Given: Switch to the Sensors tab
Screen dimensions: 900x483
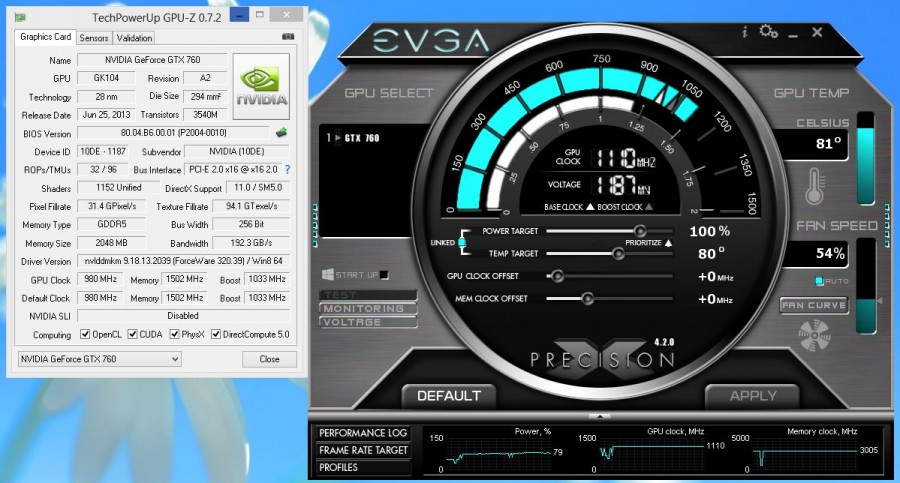Looking at the screenshot, I should click(x=94, y=38).
